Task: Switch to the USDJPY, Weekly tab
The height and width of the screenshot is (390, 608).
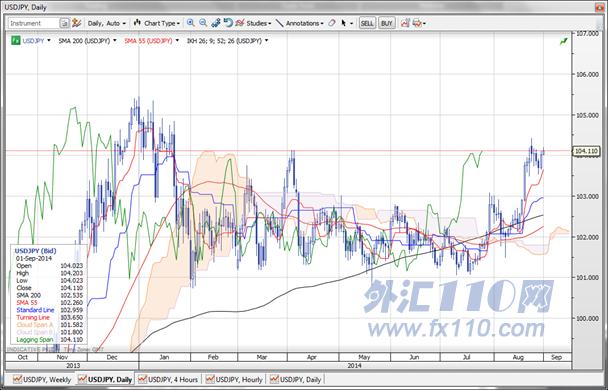Action: [42, 379]
